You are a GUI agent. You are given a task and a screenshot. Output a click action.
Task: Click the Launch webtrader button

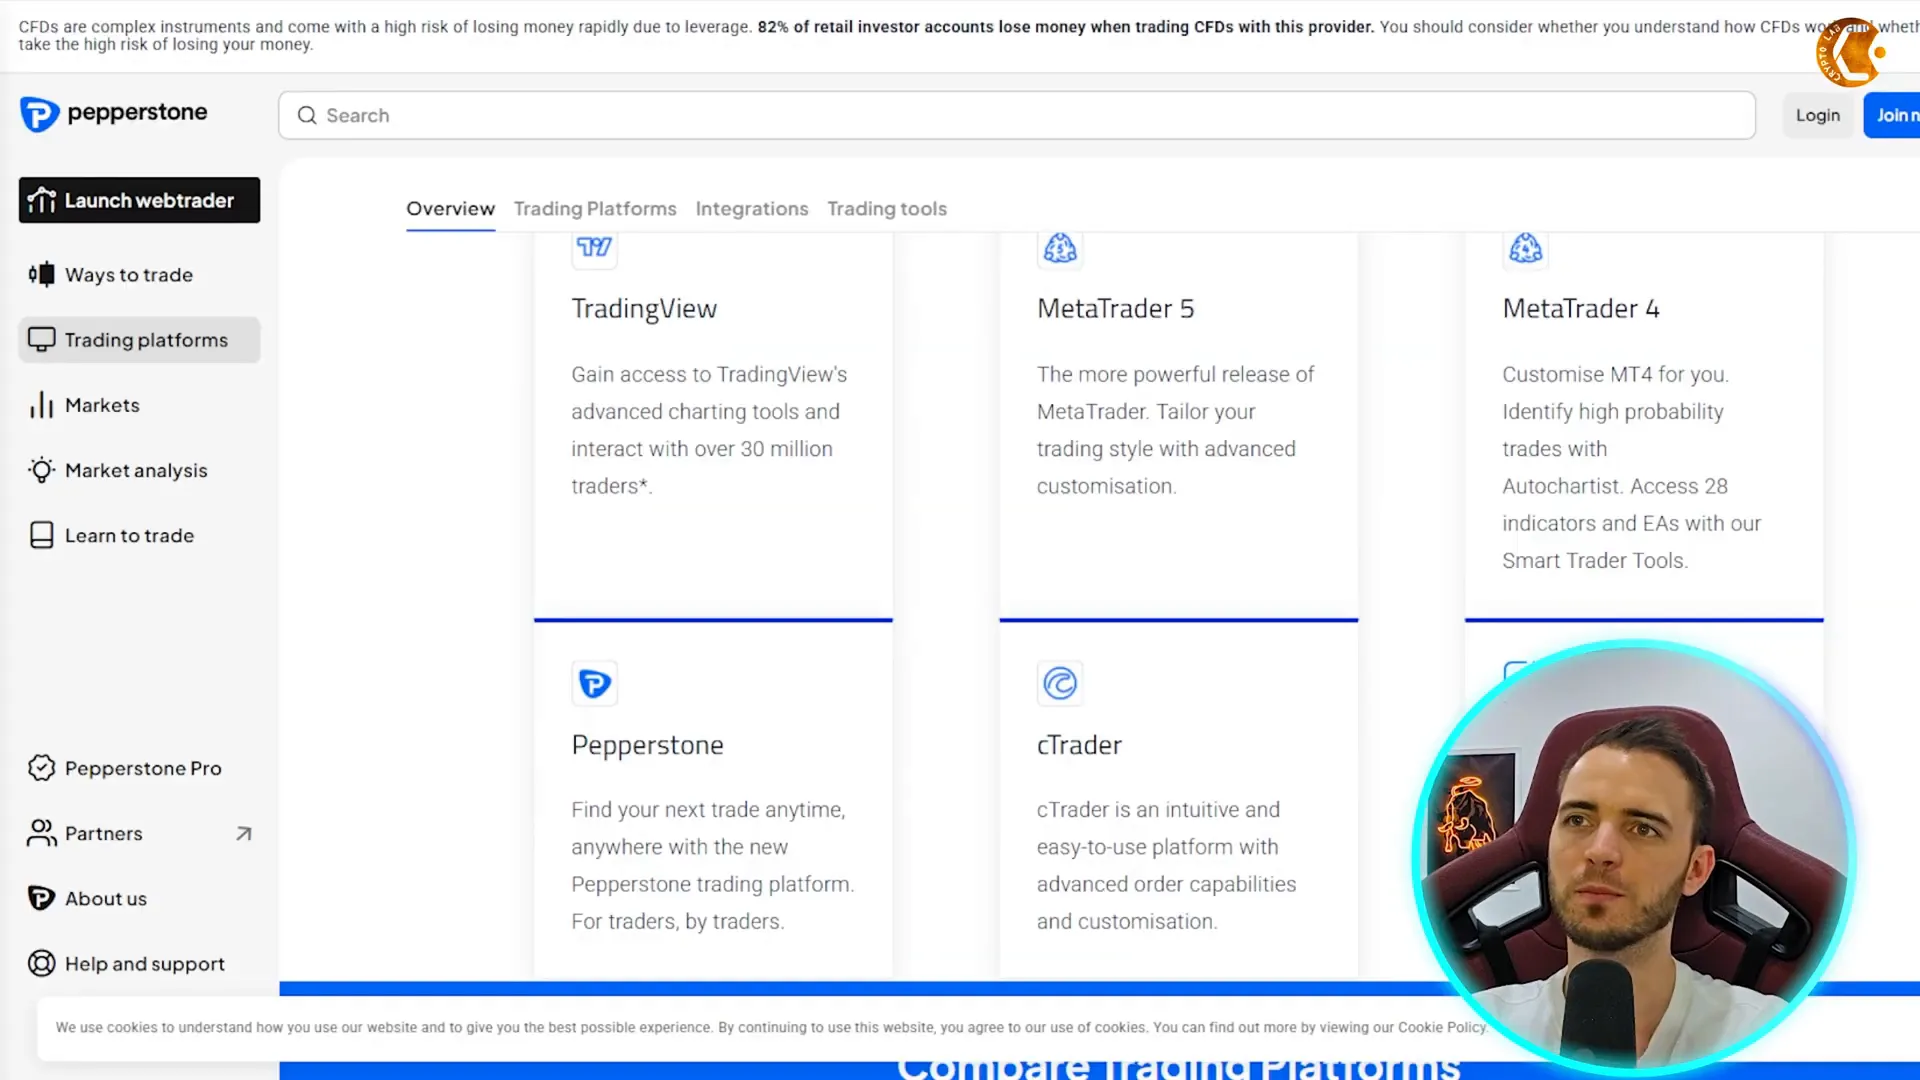point(139,200)
